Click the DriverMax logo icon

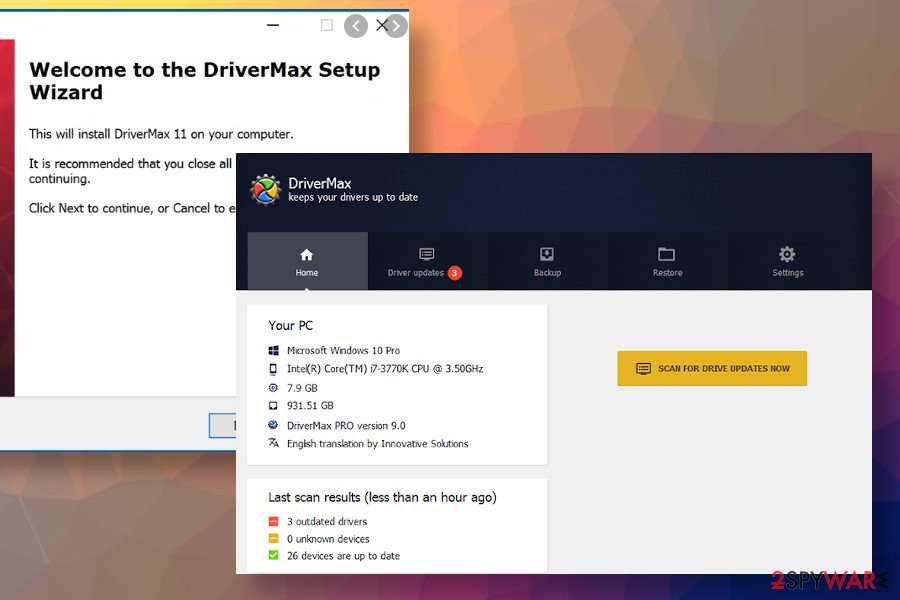pyautogui.click(x=265, y=189)
